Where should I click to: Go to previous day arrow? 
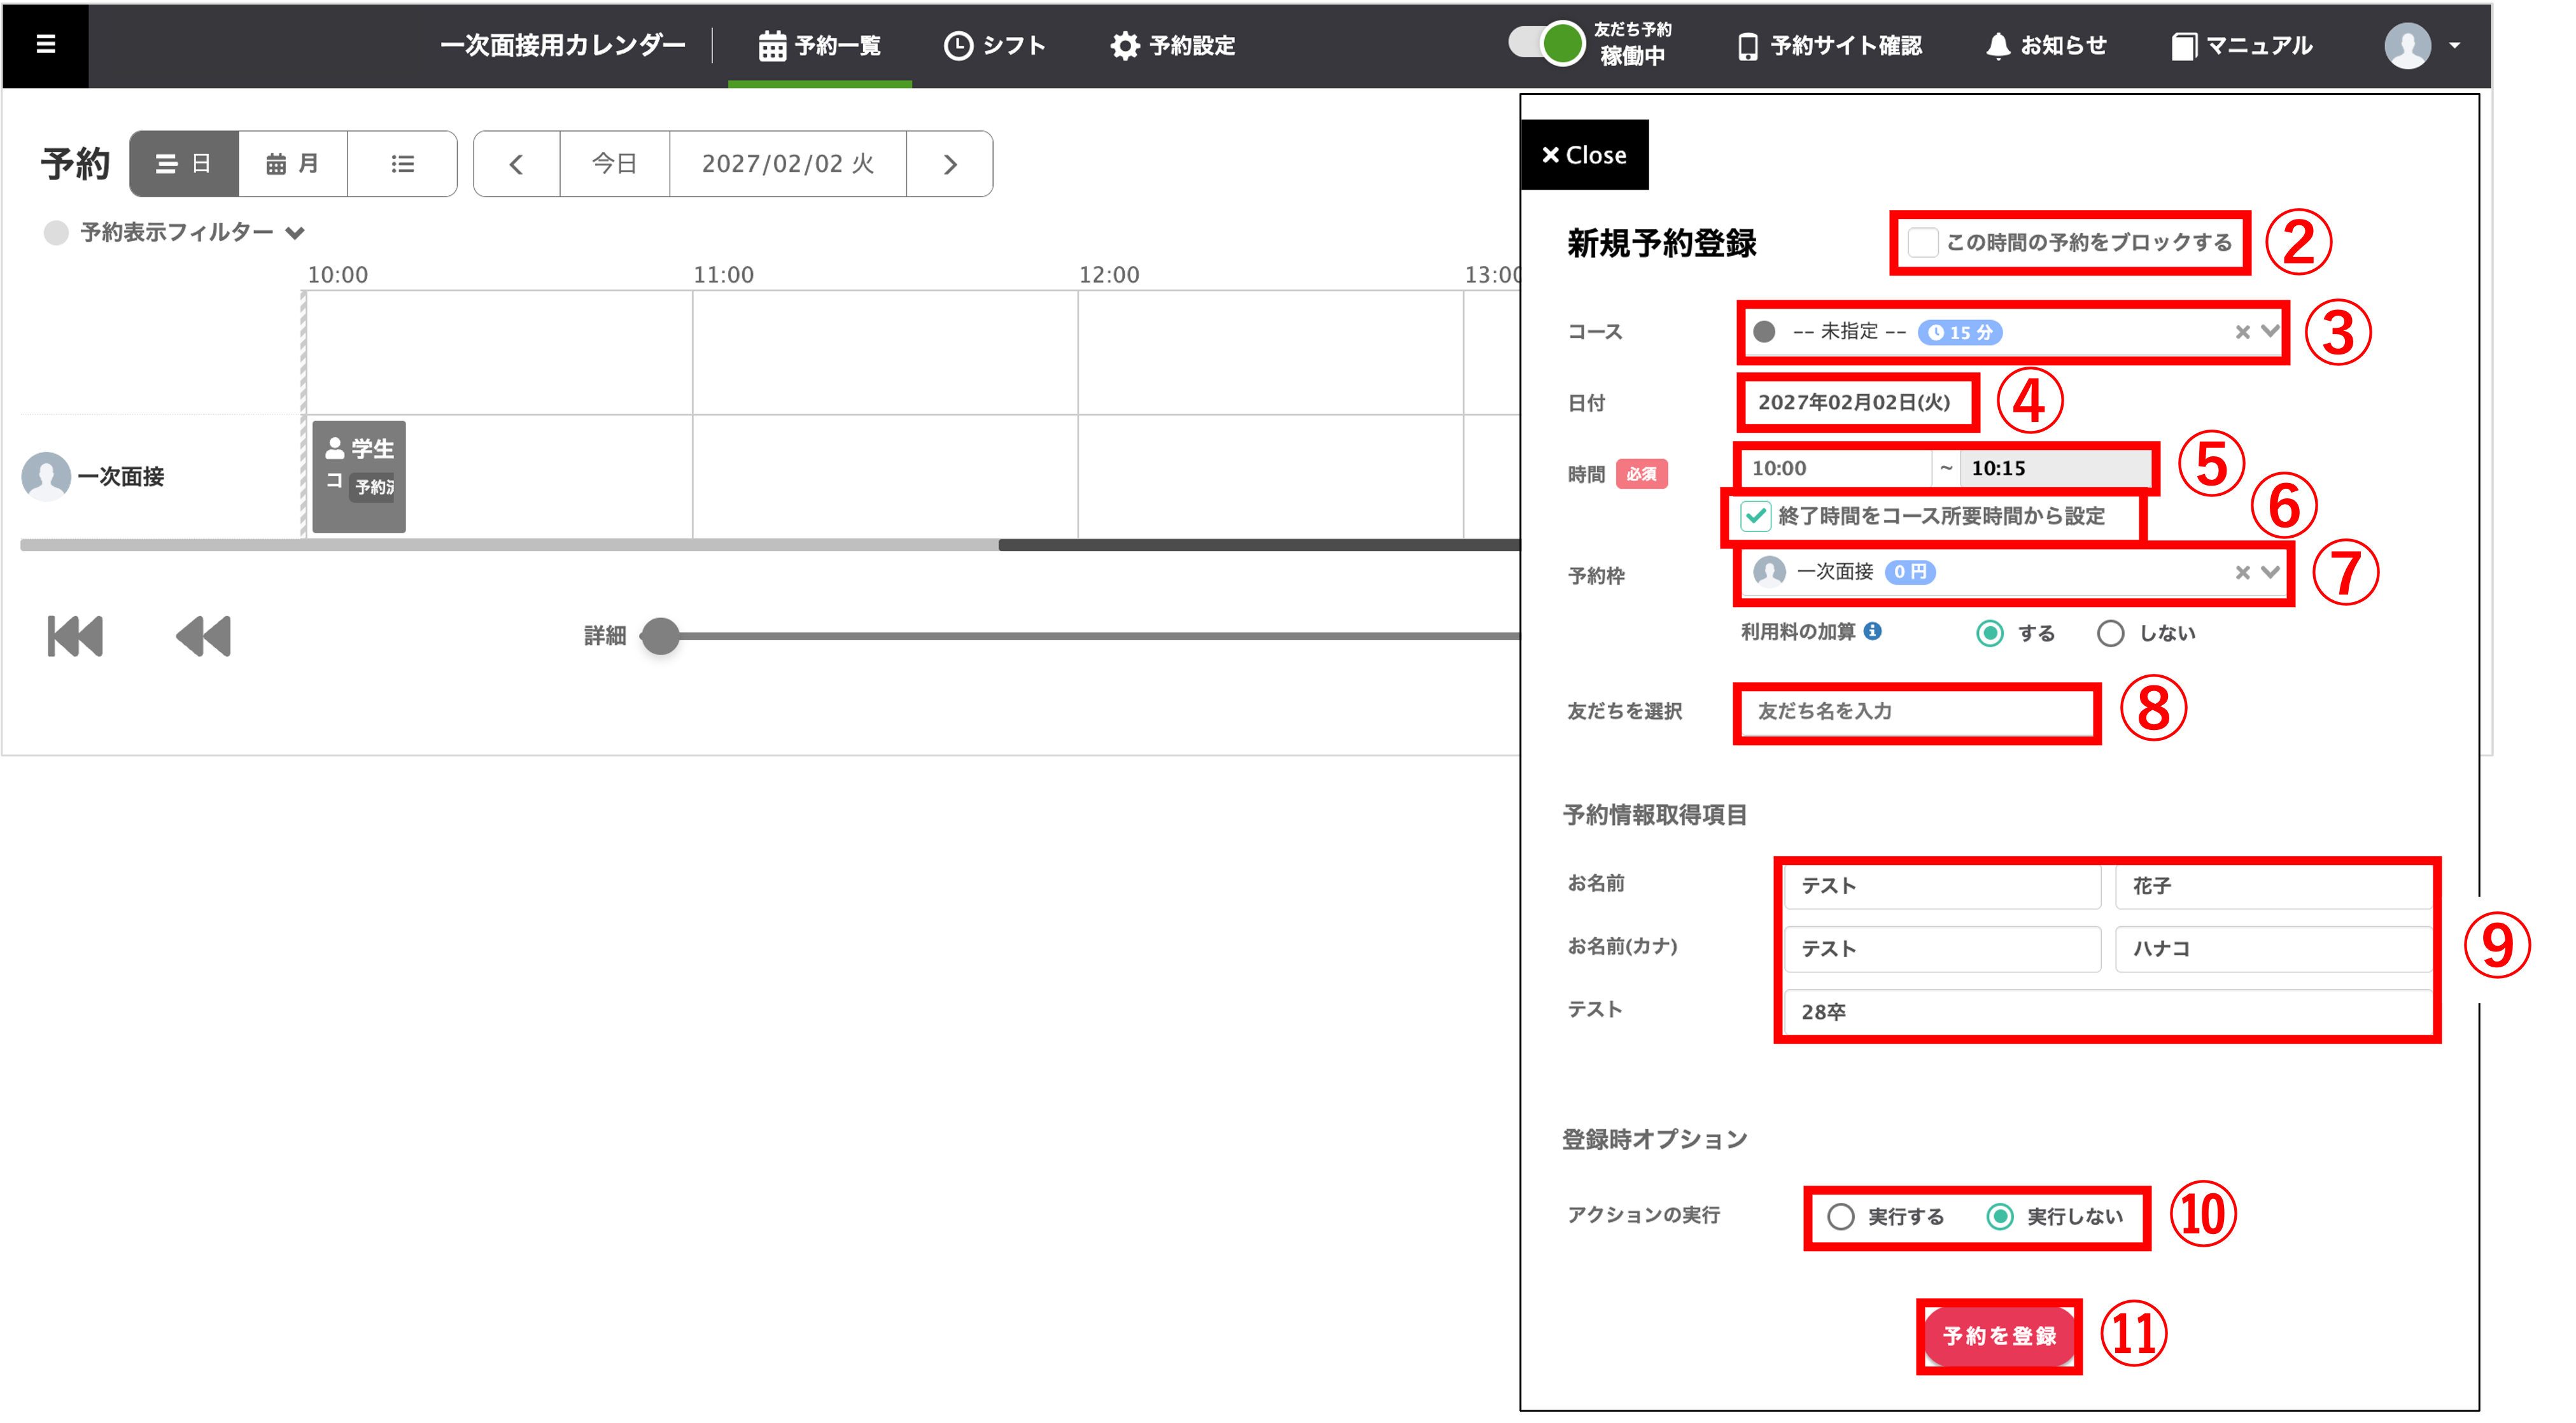click(516, 164)
